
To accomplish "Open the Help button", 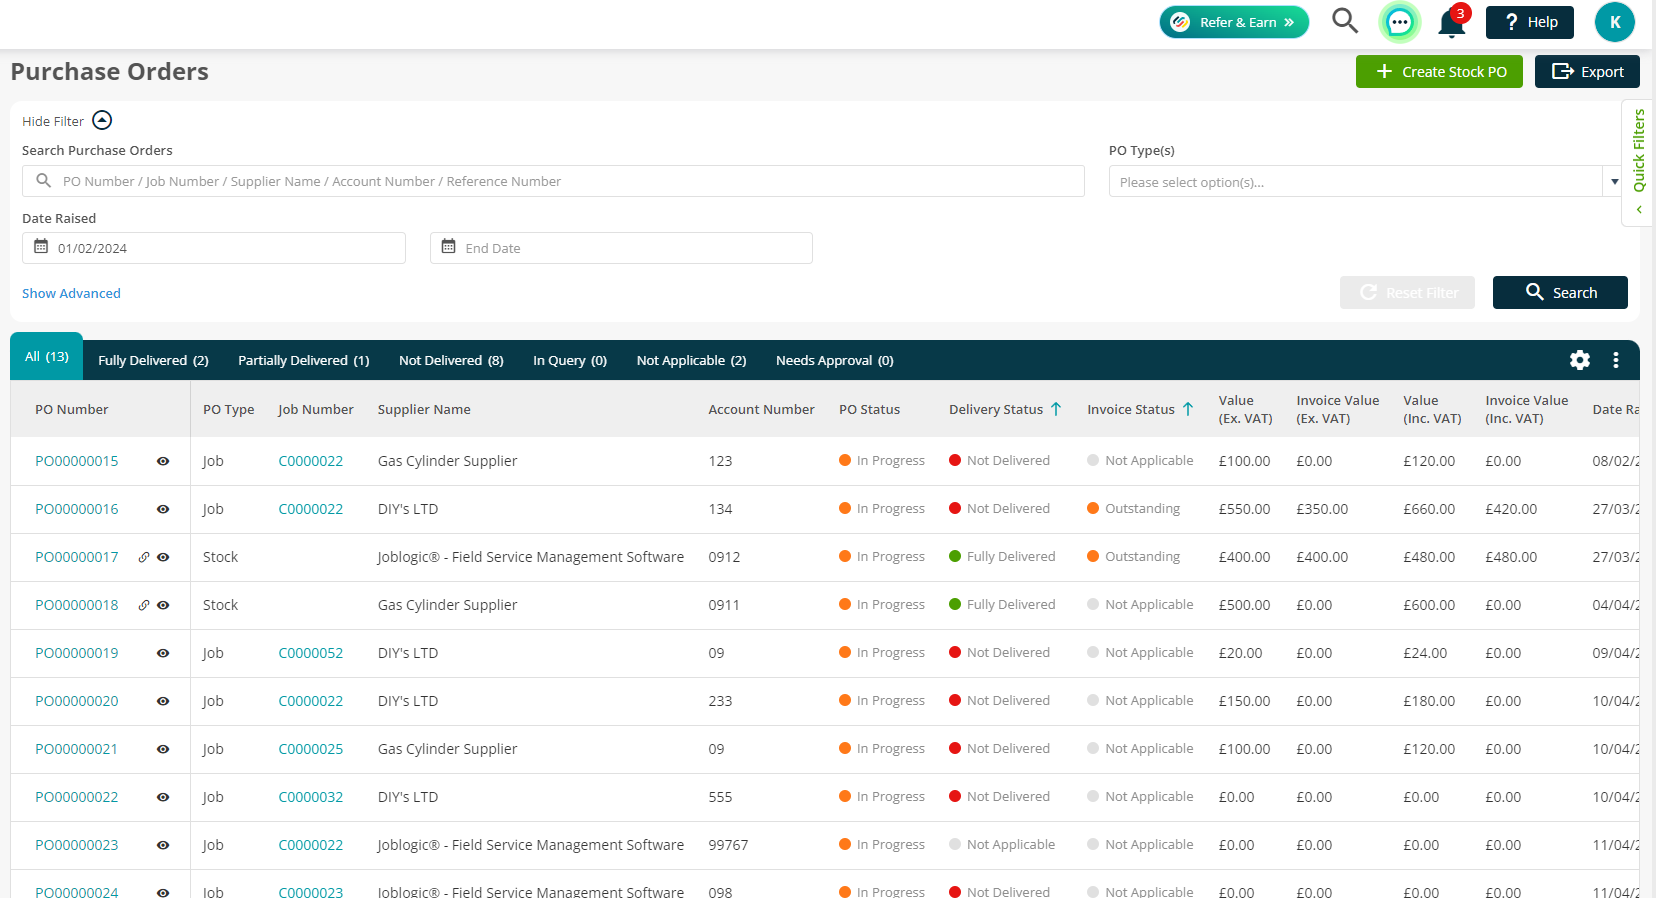I will (1530, 22).
